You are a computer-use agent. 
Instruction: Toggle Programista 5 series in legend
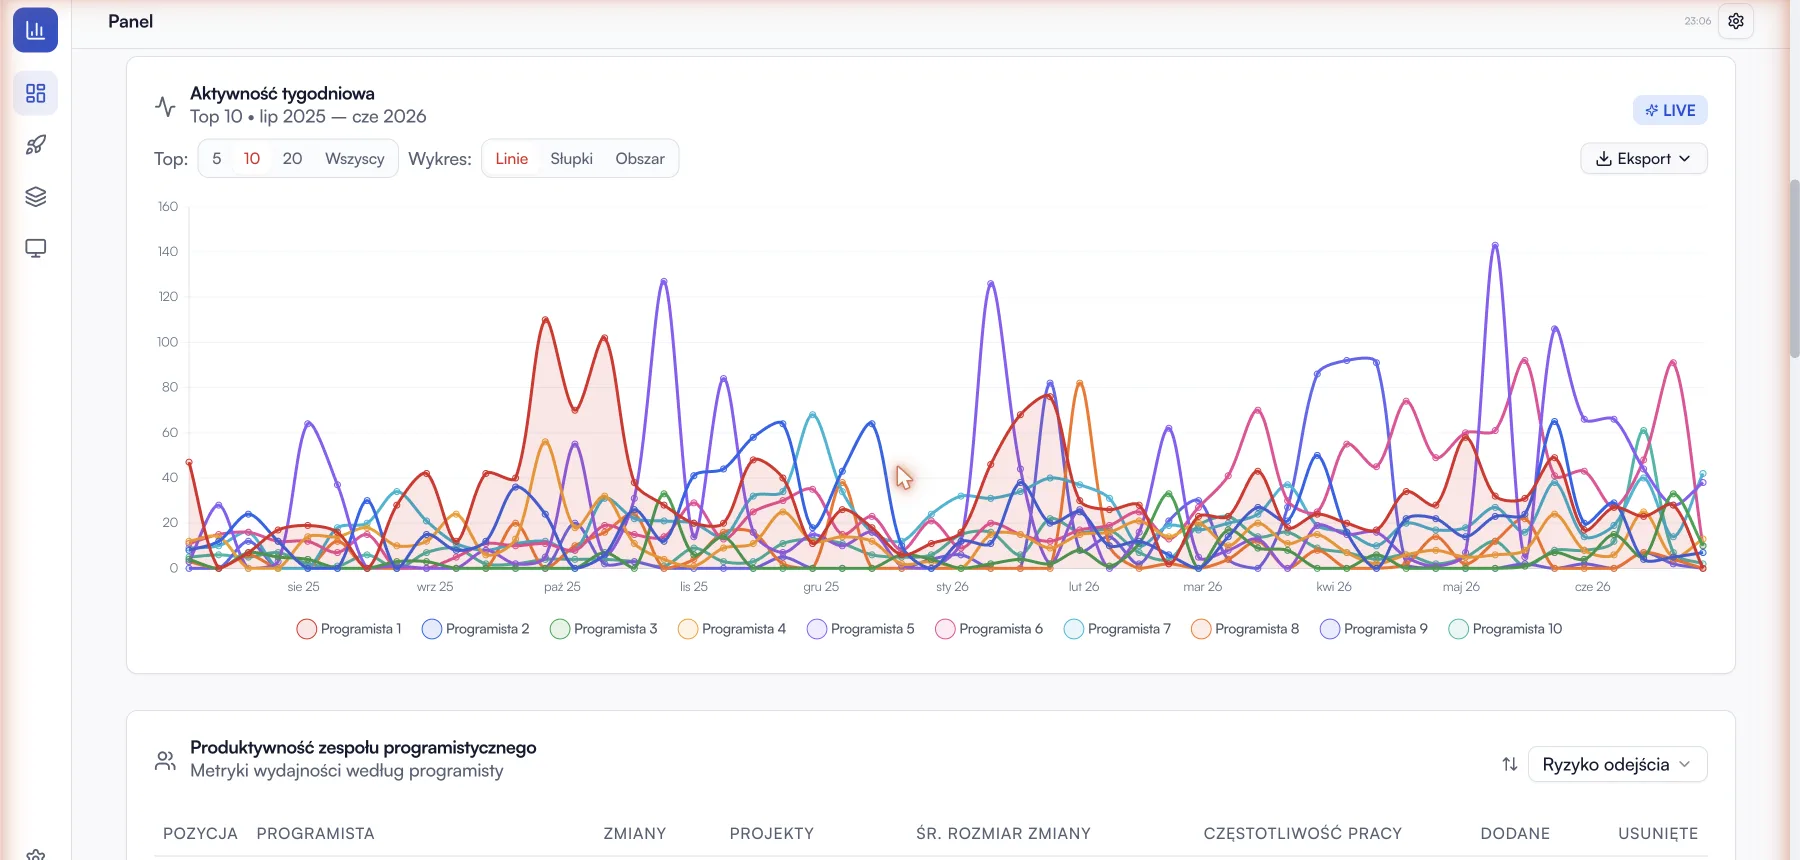[861, 629]
